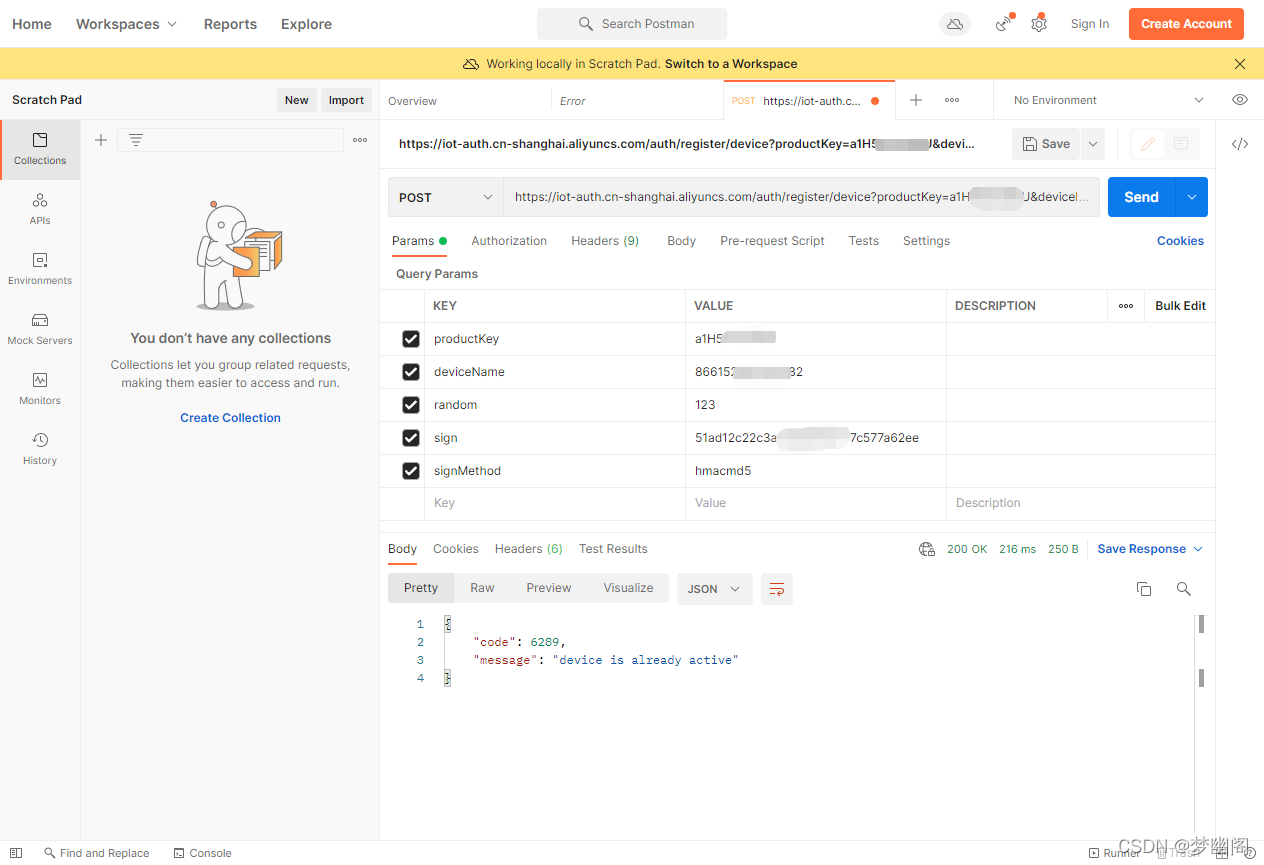Screen dimensions: 1264x865
Task: Click the Sign In link
Action: 1090,24
